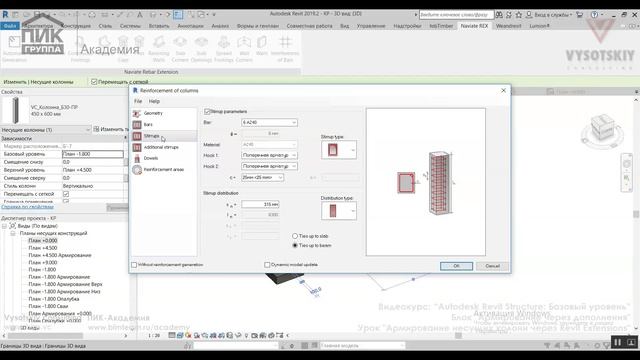Image resolution: width=640 pixels, height=360 pixels.
Task: Click the shopping cart icon in title bar
Action: click(x=579, y=15)
